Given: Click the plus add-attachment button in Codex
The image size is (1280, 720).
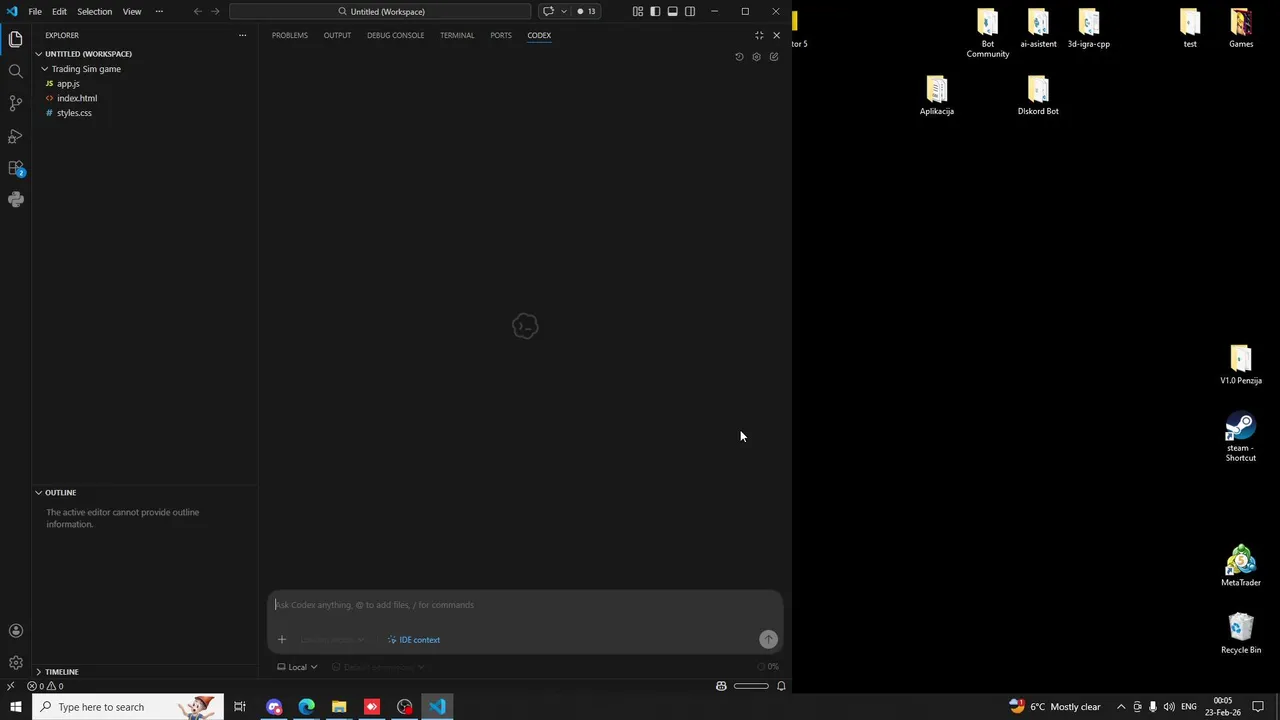Looking at the screenshot, I should click(x=282, y=640).
